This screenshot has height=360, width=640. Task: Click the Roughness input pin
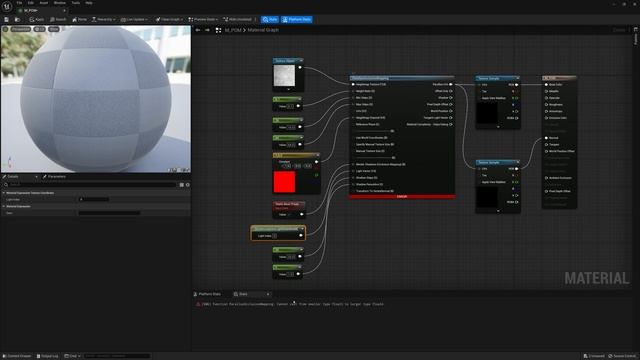pyautogui.click(x=546, y=104)
